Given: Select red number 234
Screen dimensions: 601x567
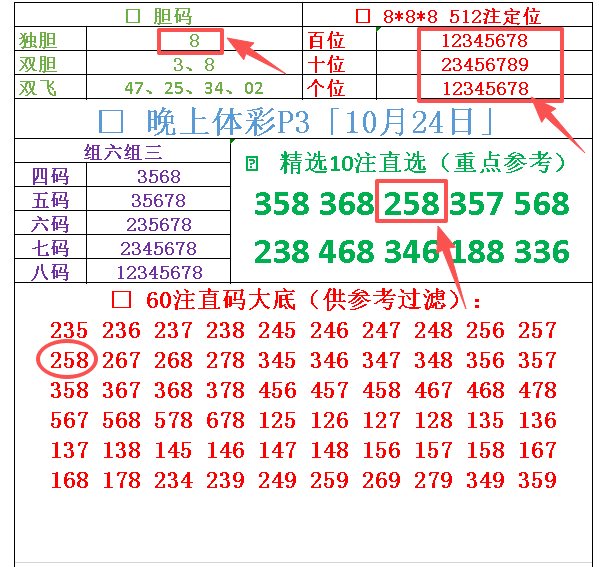Looking at the screenshot, I should pyautogui.click(x=173, y=480).
